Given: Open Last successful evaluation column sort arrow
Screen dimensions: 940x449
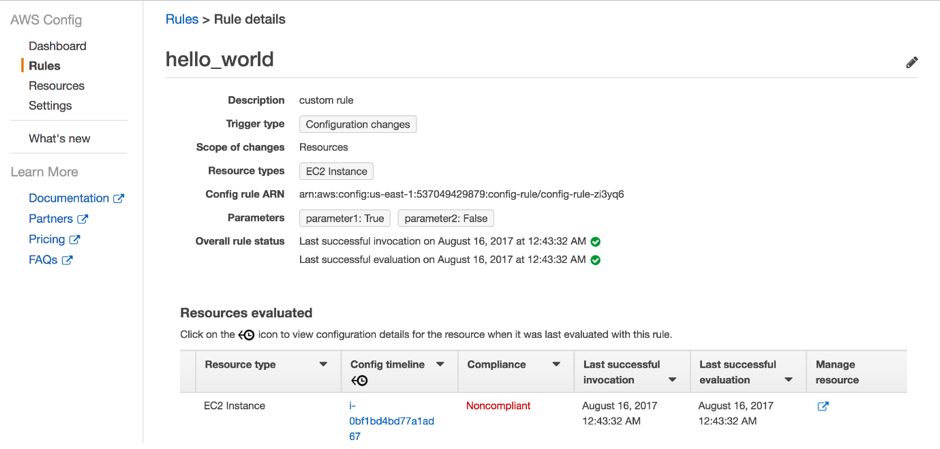Looking at the screenshot, I should [788, 380].
